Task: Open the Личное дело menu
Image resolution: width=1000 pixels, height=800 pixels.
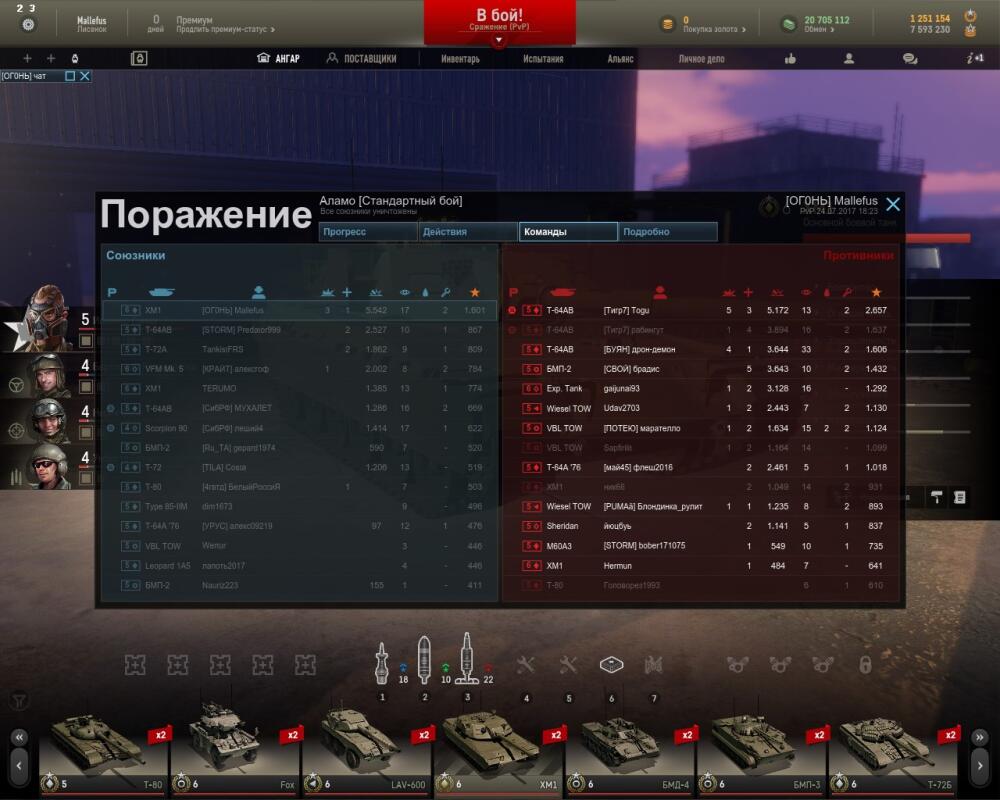Action: 702,59
